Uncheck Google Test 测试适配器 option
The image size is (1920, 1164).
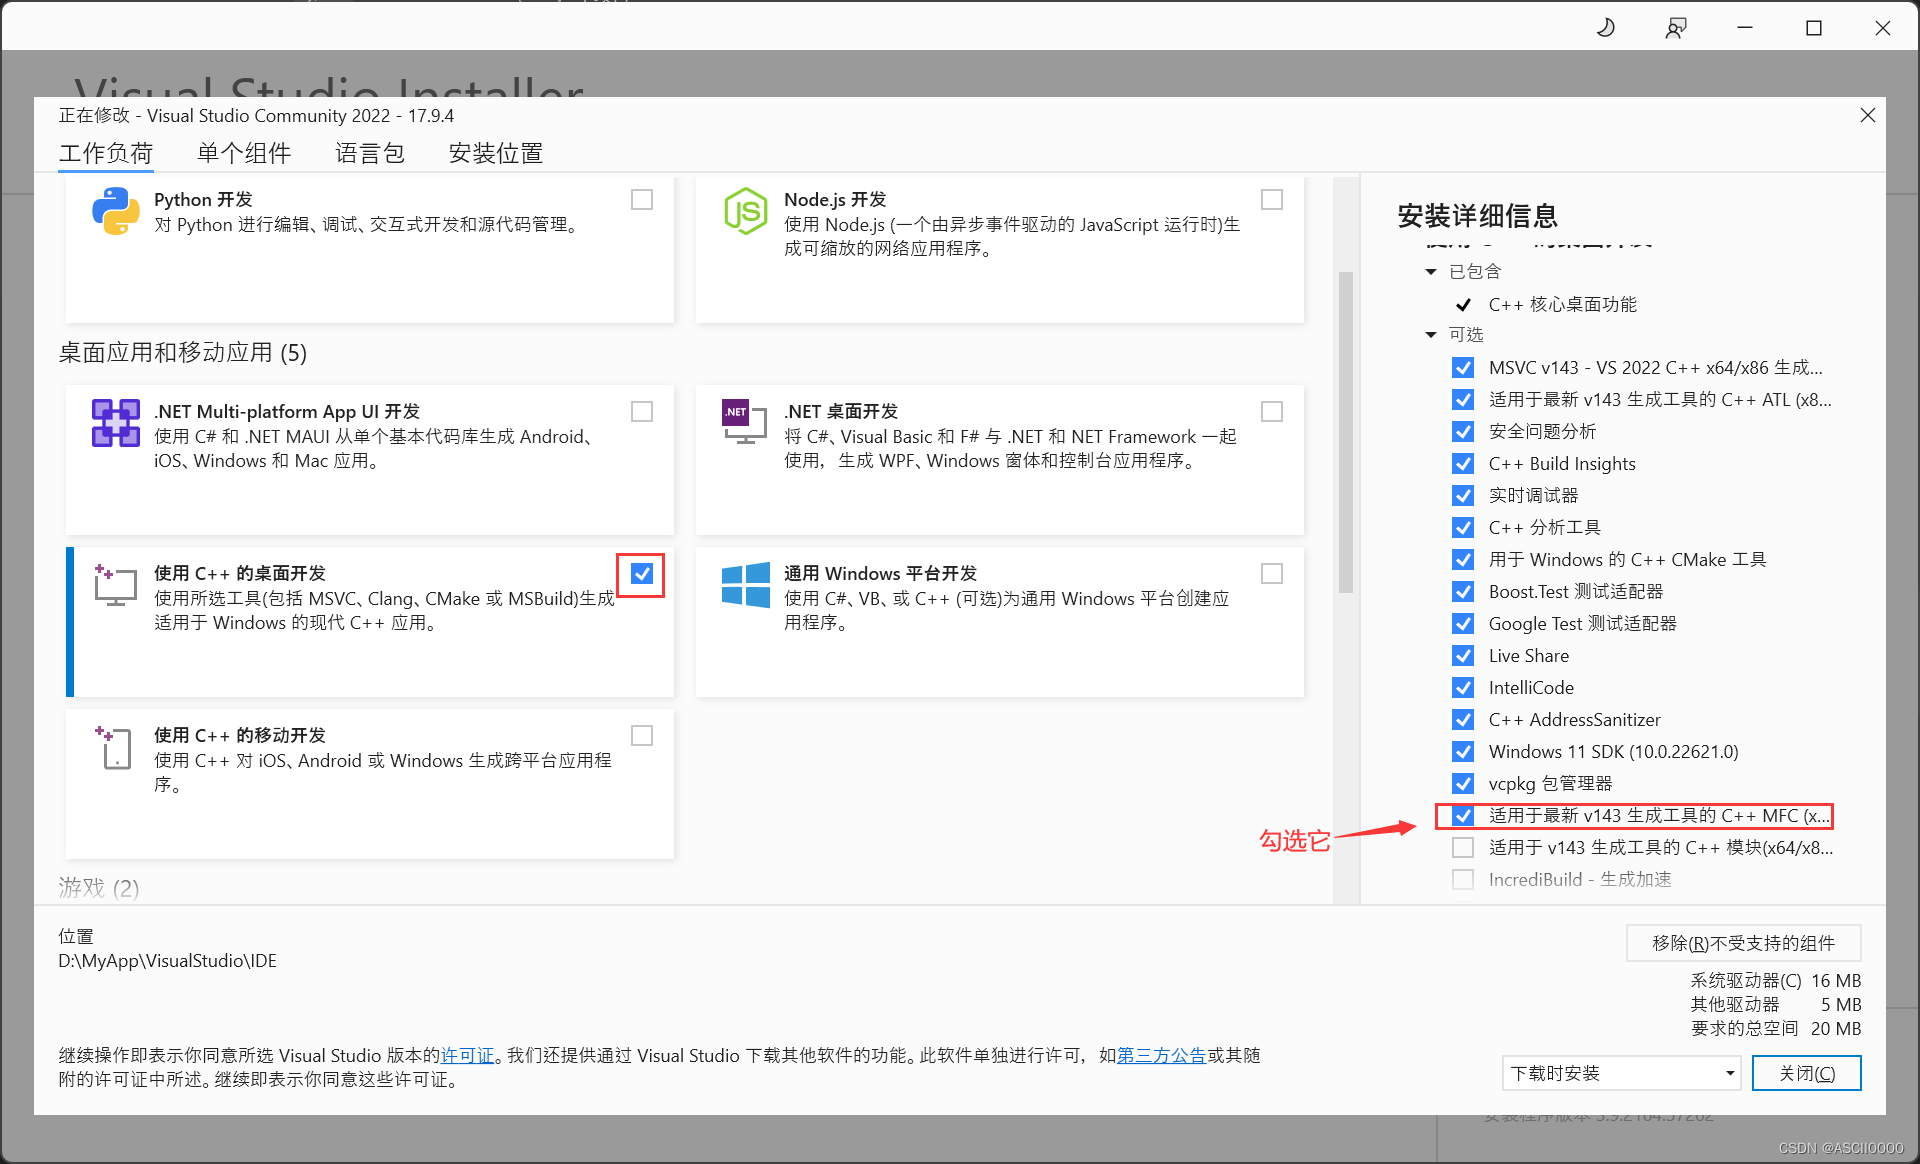coord(1463,624)
